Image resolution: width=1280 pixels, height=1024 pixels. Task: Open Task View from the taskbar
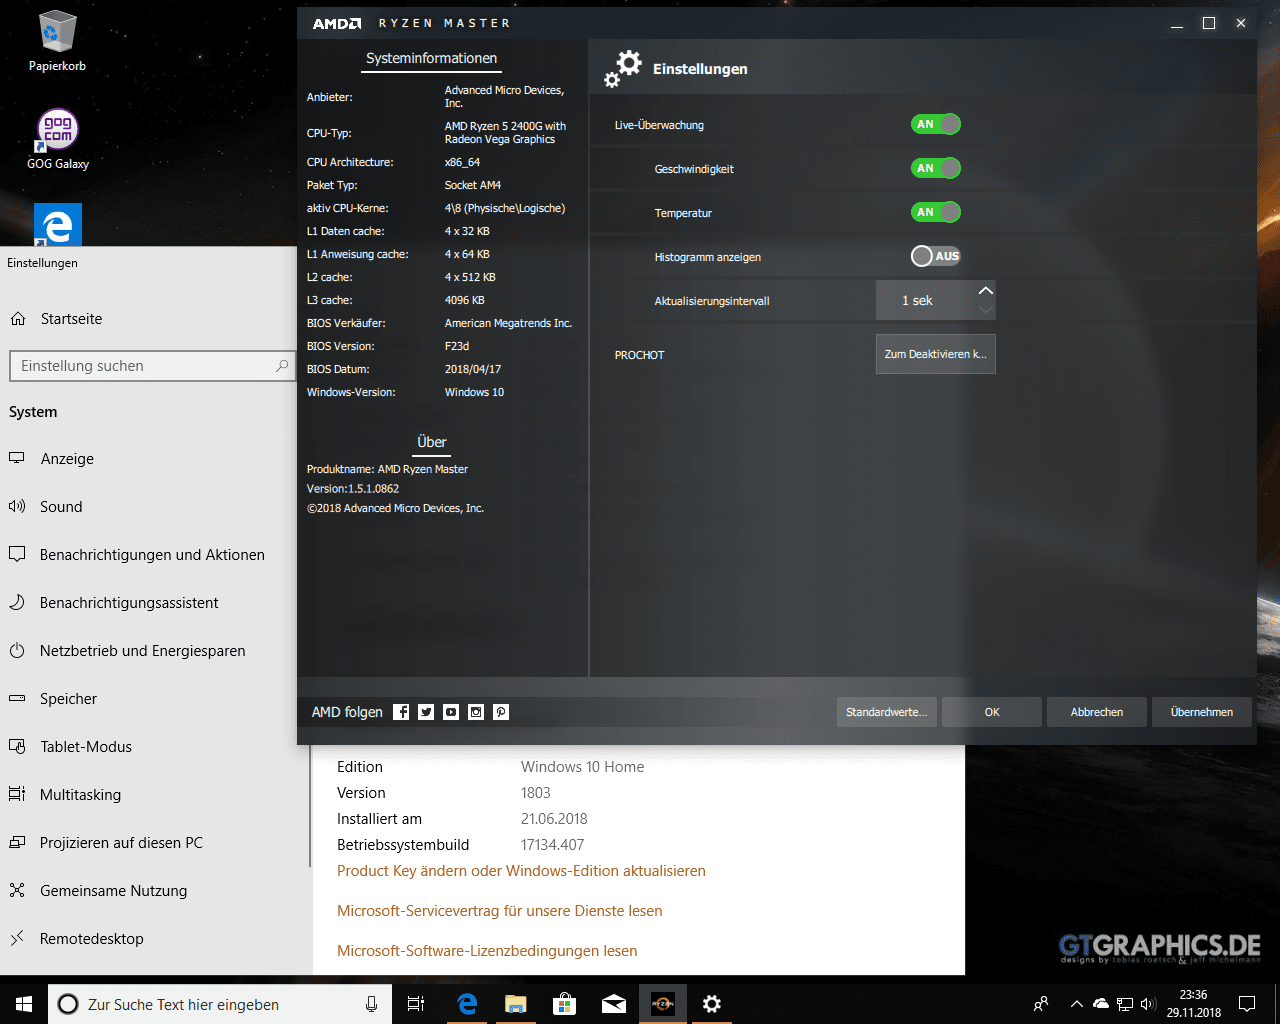(x=416, y=1004)
